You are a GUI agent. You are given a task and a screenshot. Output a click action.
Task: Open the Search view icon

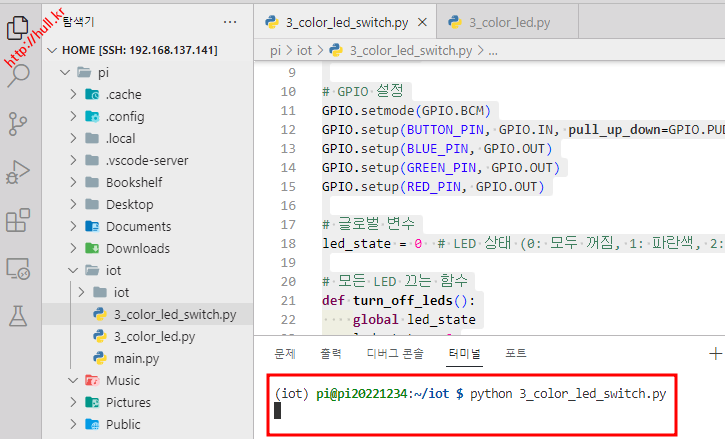[x=19, y=75]
